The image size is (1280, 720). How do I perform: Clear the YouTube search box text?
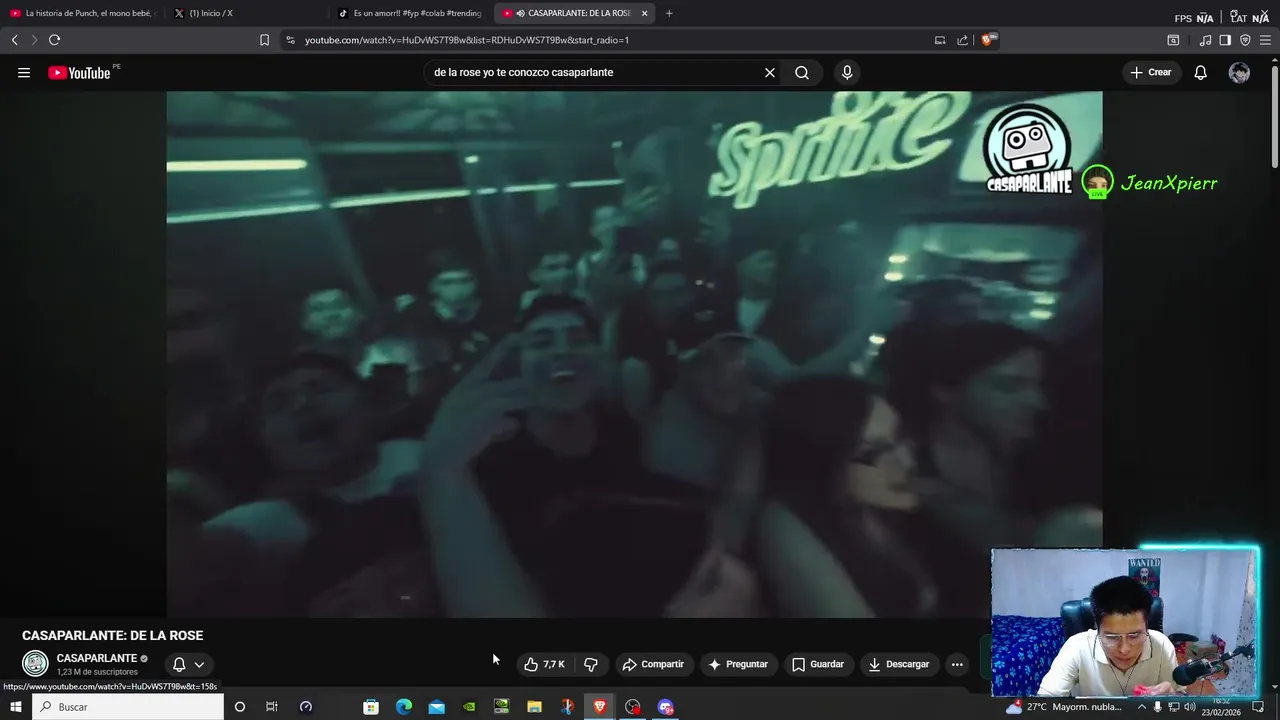click(x=770, y=72)
